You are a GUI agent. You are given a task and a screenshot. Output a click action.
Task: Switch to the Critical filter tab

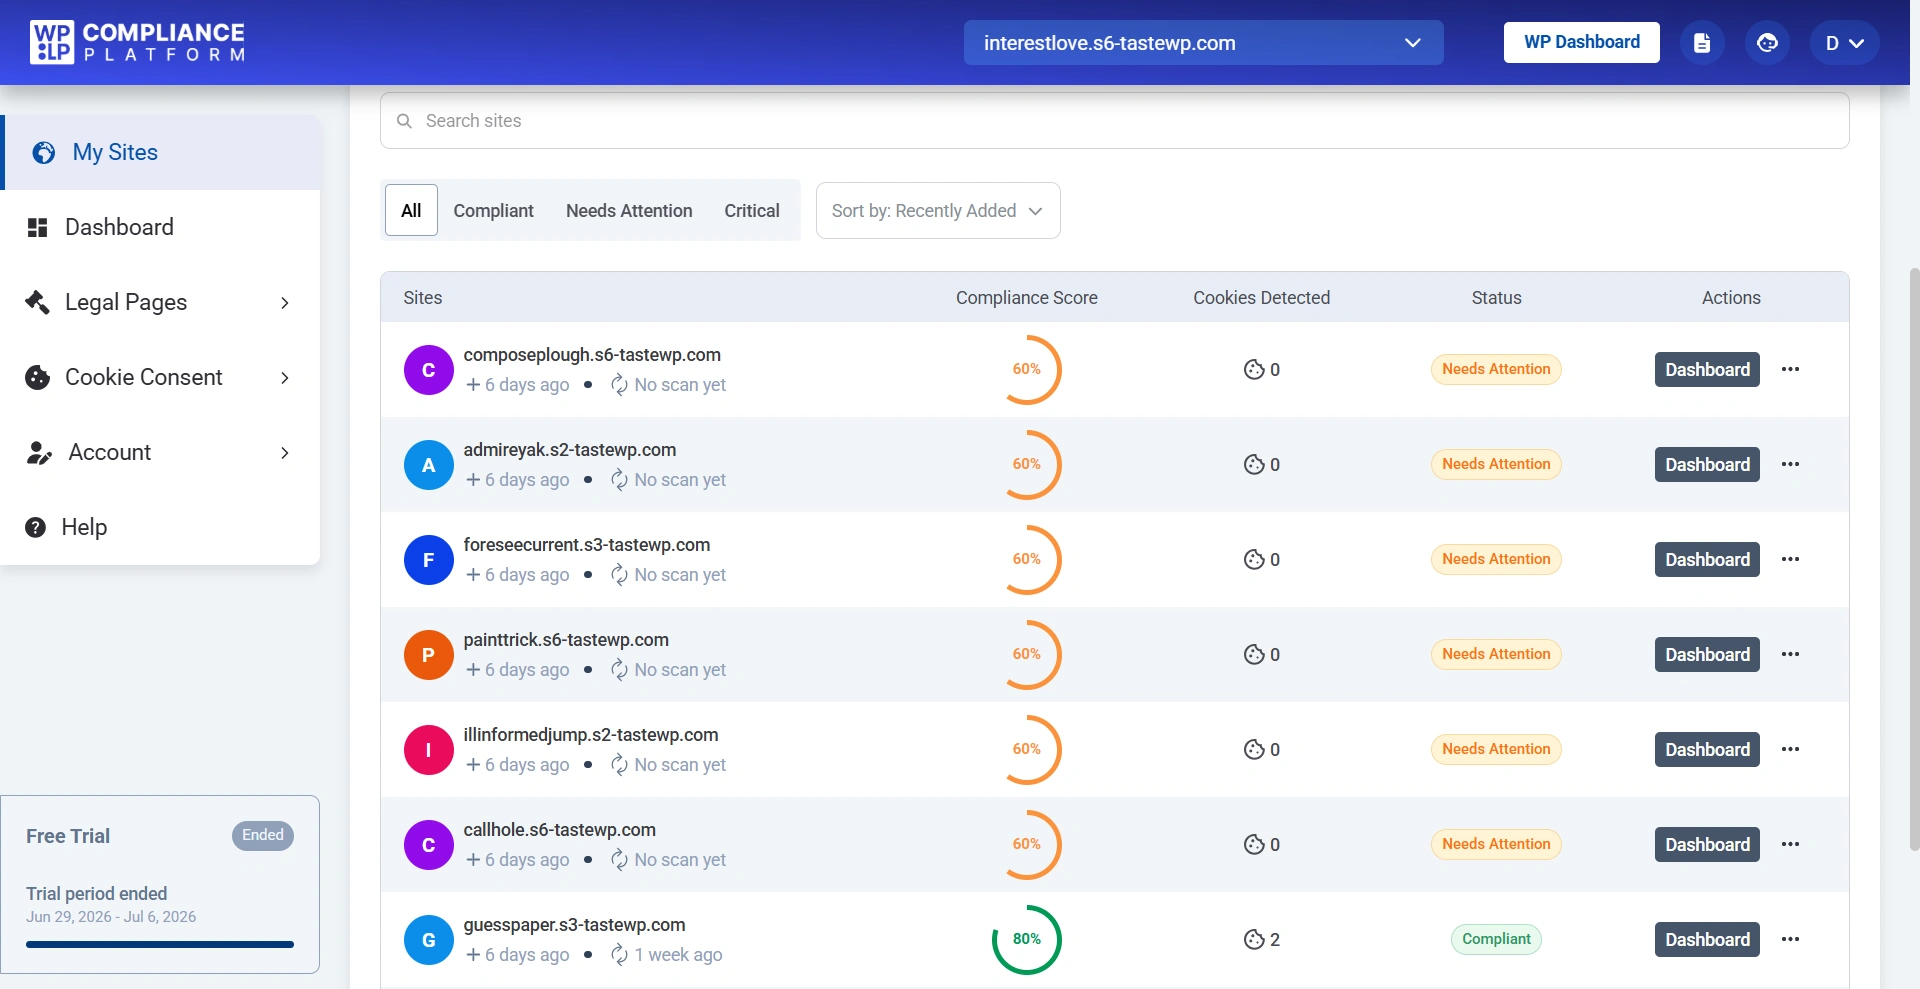pyautogui.click(x=752, y=210)
